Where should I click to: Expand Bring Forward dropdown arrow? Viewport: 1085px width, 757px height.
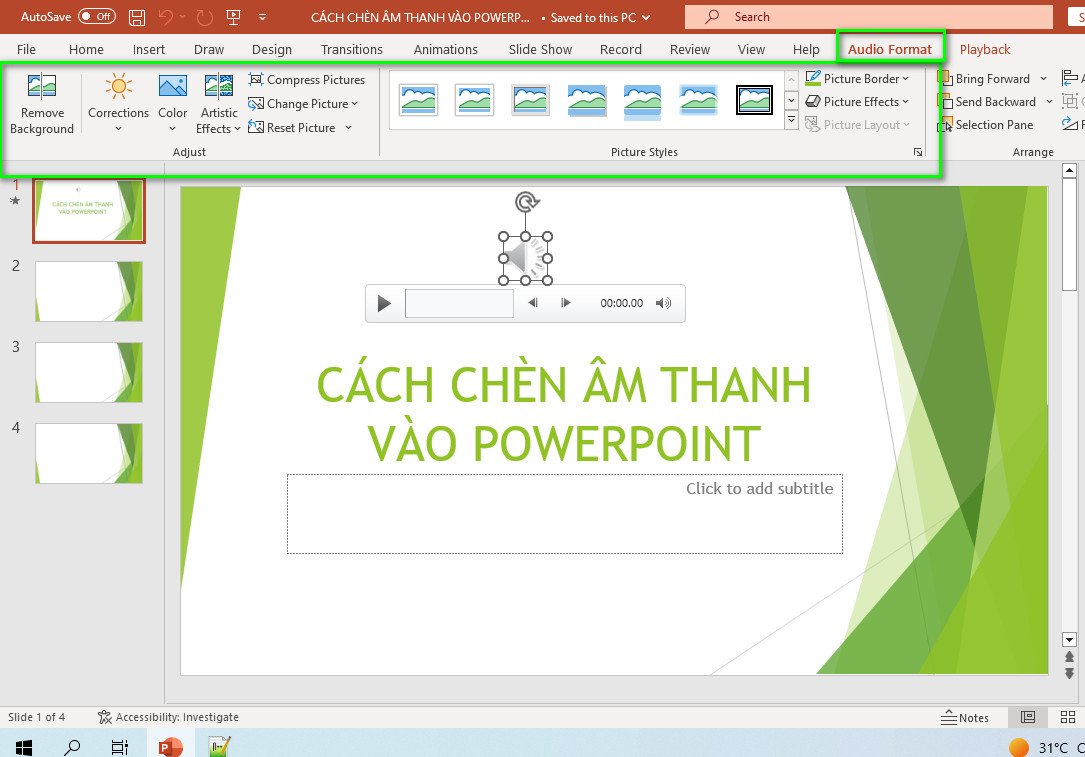(1043, 79)
